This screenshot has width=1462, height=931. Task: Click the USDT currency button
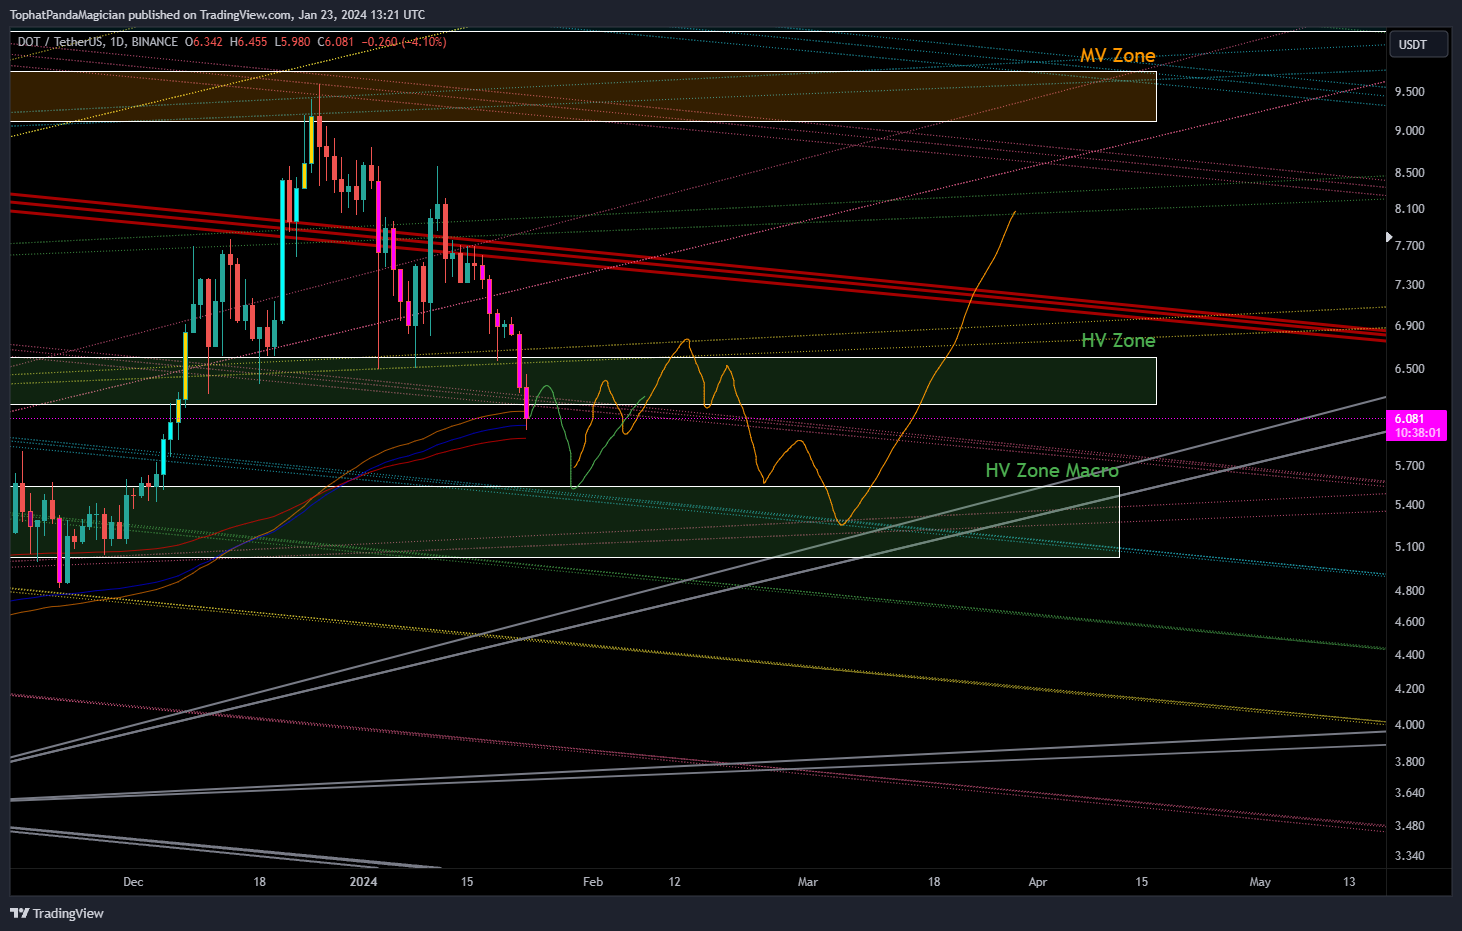click(x=1418, y=45)
